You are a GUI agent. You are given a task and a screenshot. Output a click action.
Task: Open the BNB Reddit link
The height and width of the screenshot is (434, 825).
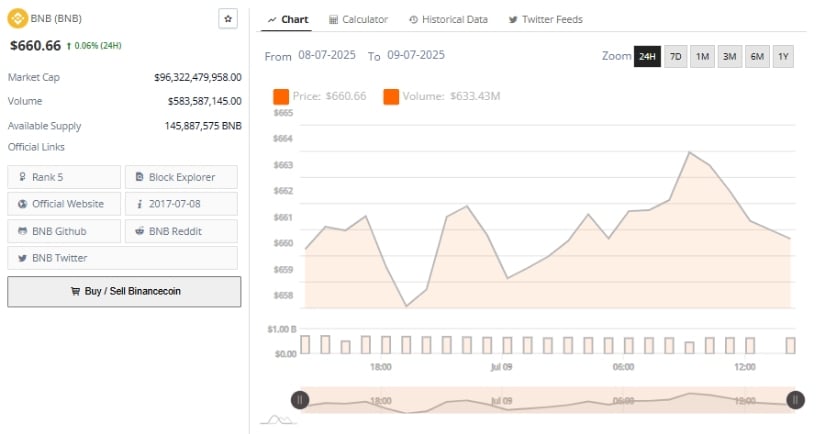[x=182, y=231]
